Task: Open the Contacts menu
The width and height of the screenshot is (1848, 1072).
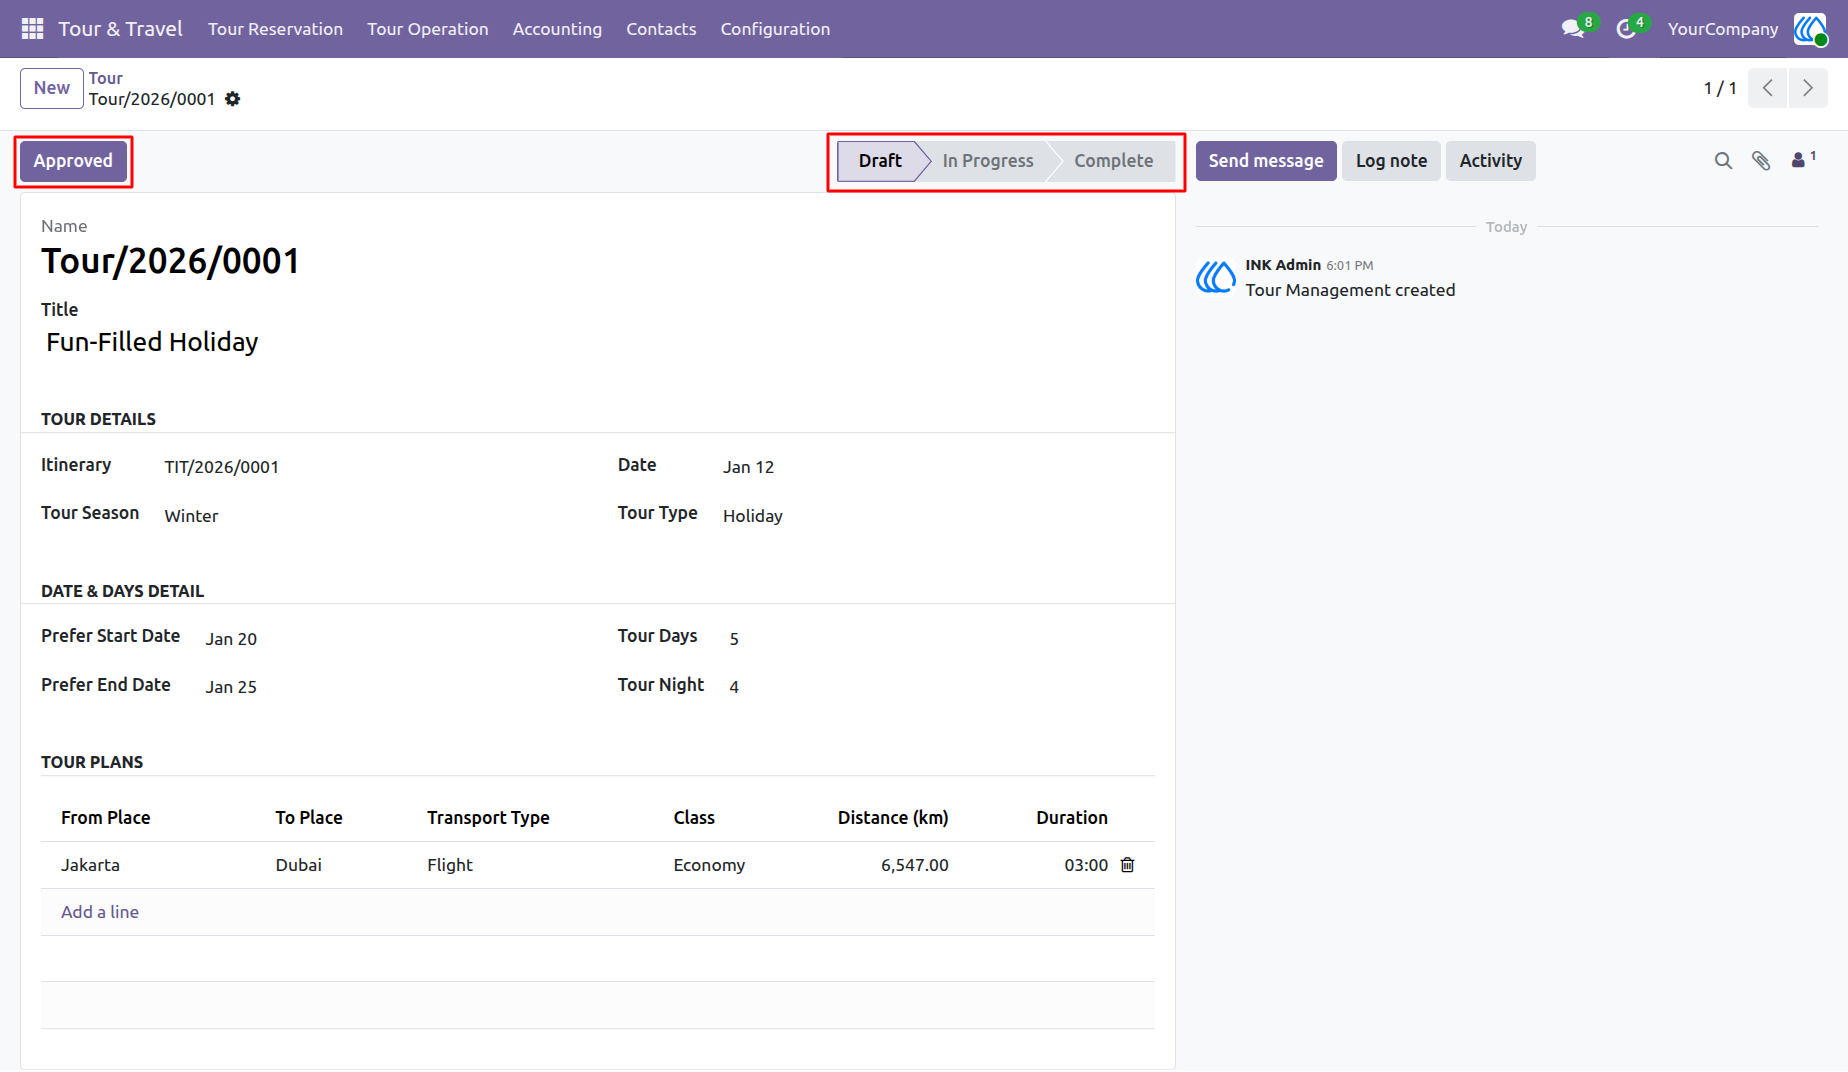Action: click(661, 29)
